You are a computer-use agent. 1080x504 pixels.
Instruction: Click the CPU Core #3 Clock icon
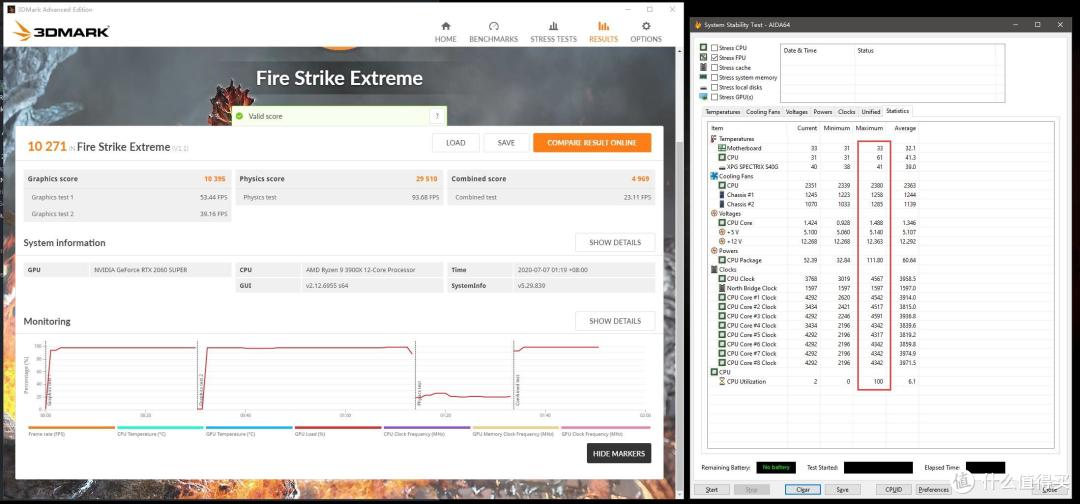[722, 316]
